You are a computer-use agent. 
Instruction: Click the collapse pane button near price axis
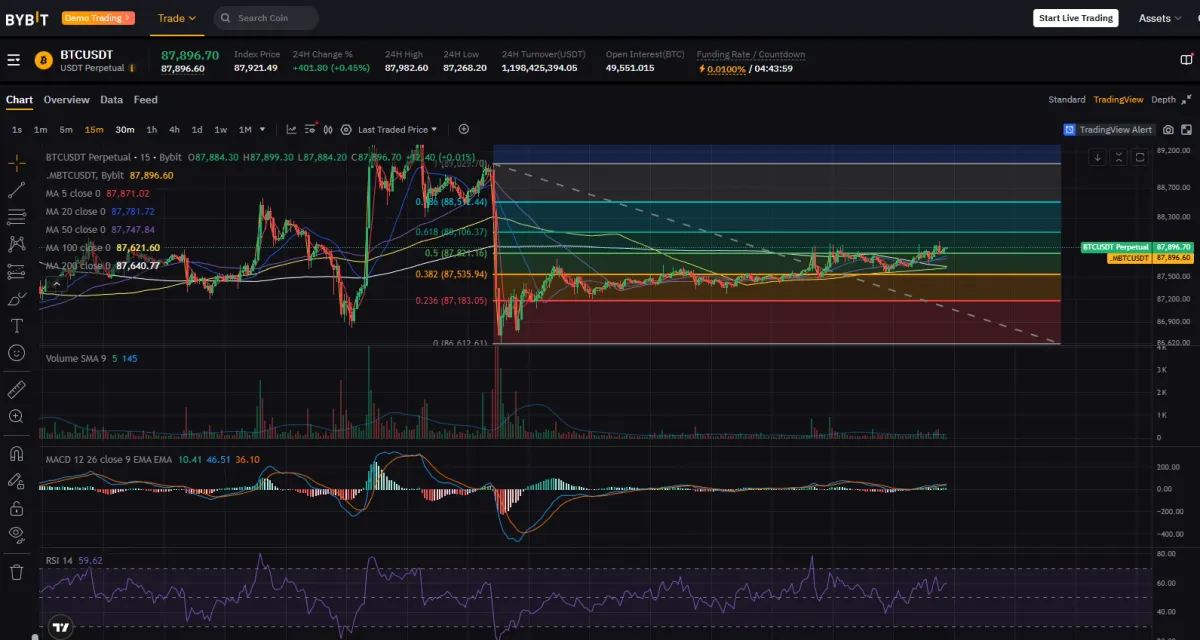tap(1119, 157)
